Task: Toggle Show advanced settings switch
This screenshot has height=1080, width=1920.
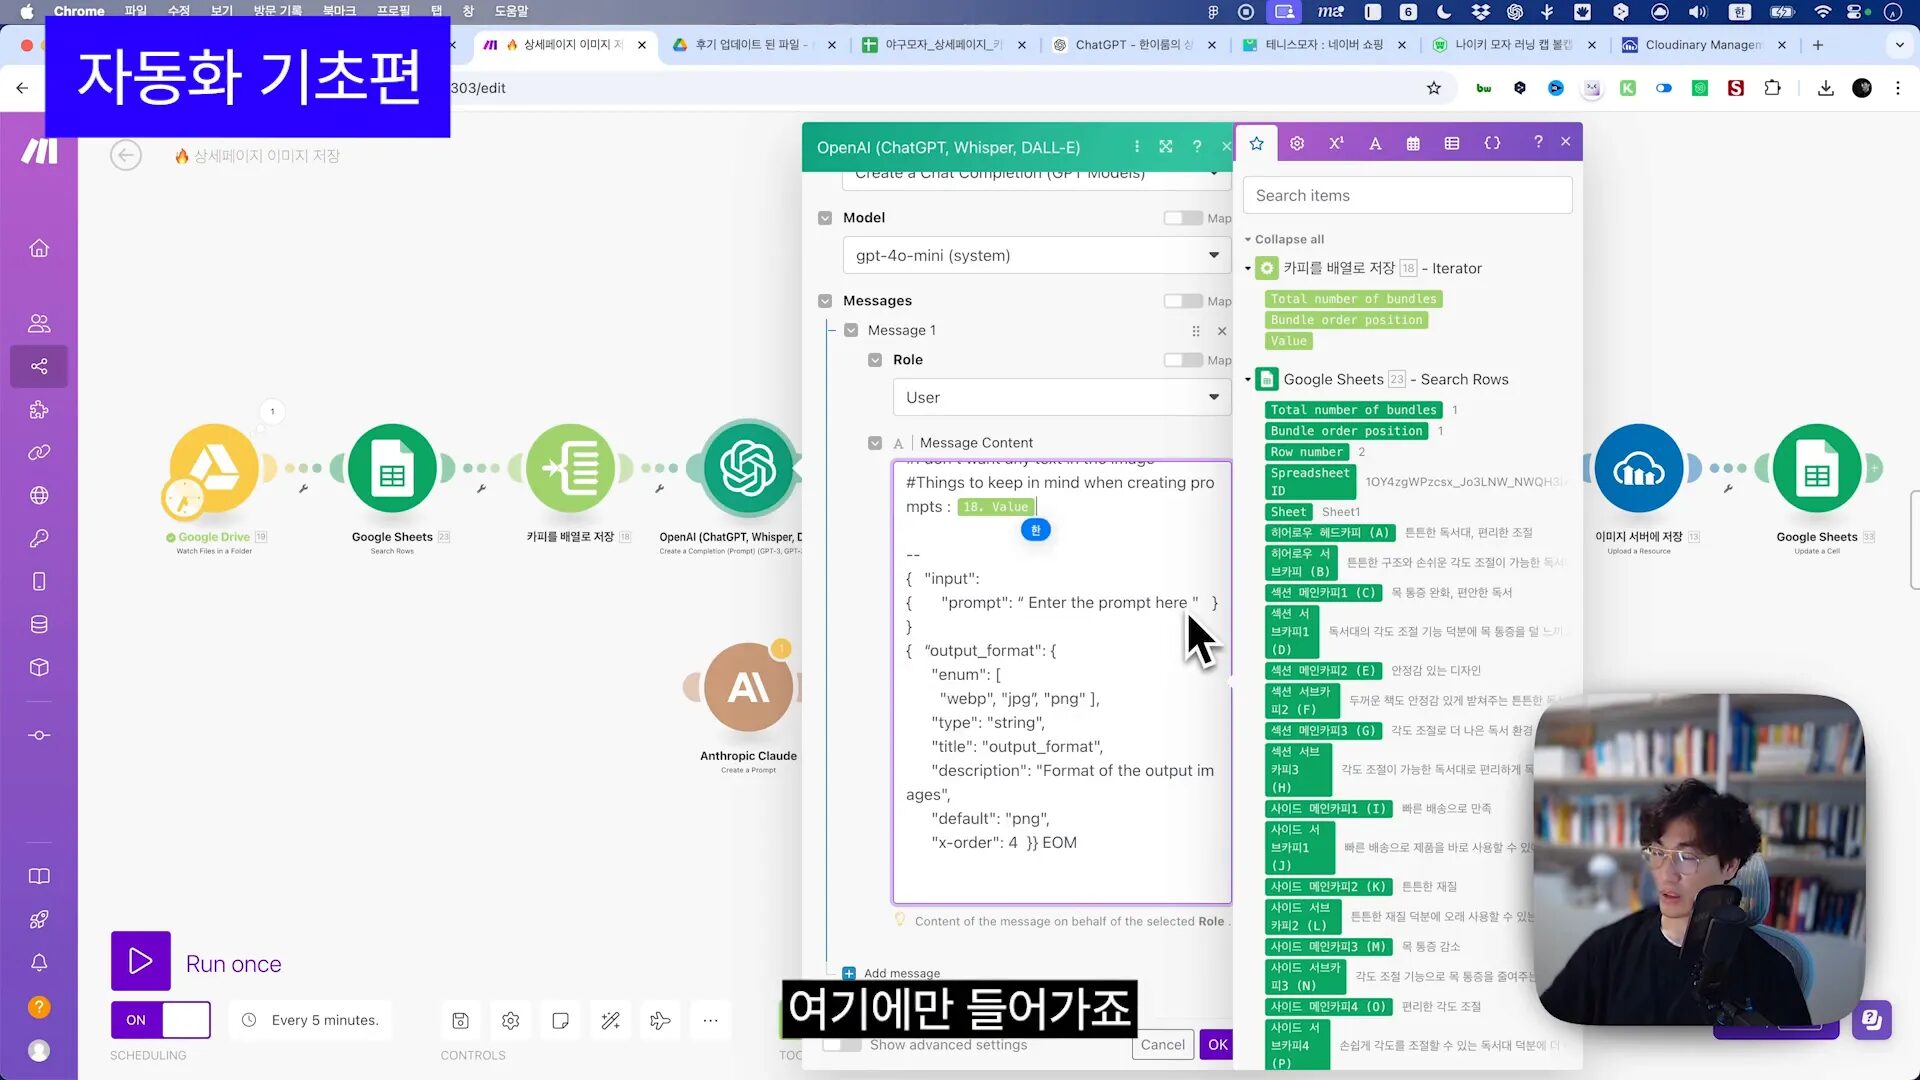Action: coord(842,1045)
